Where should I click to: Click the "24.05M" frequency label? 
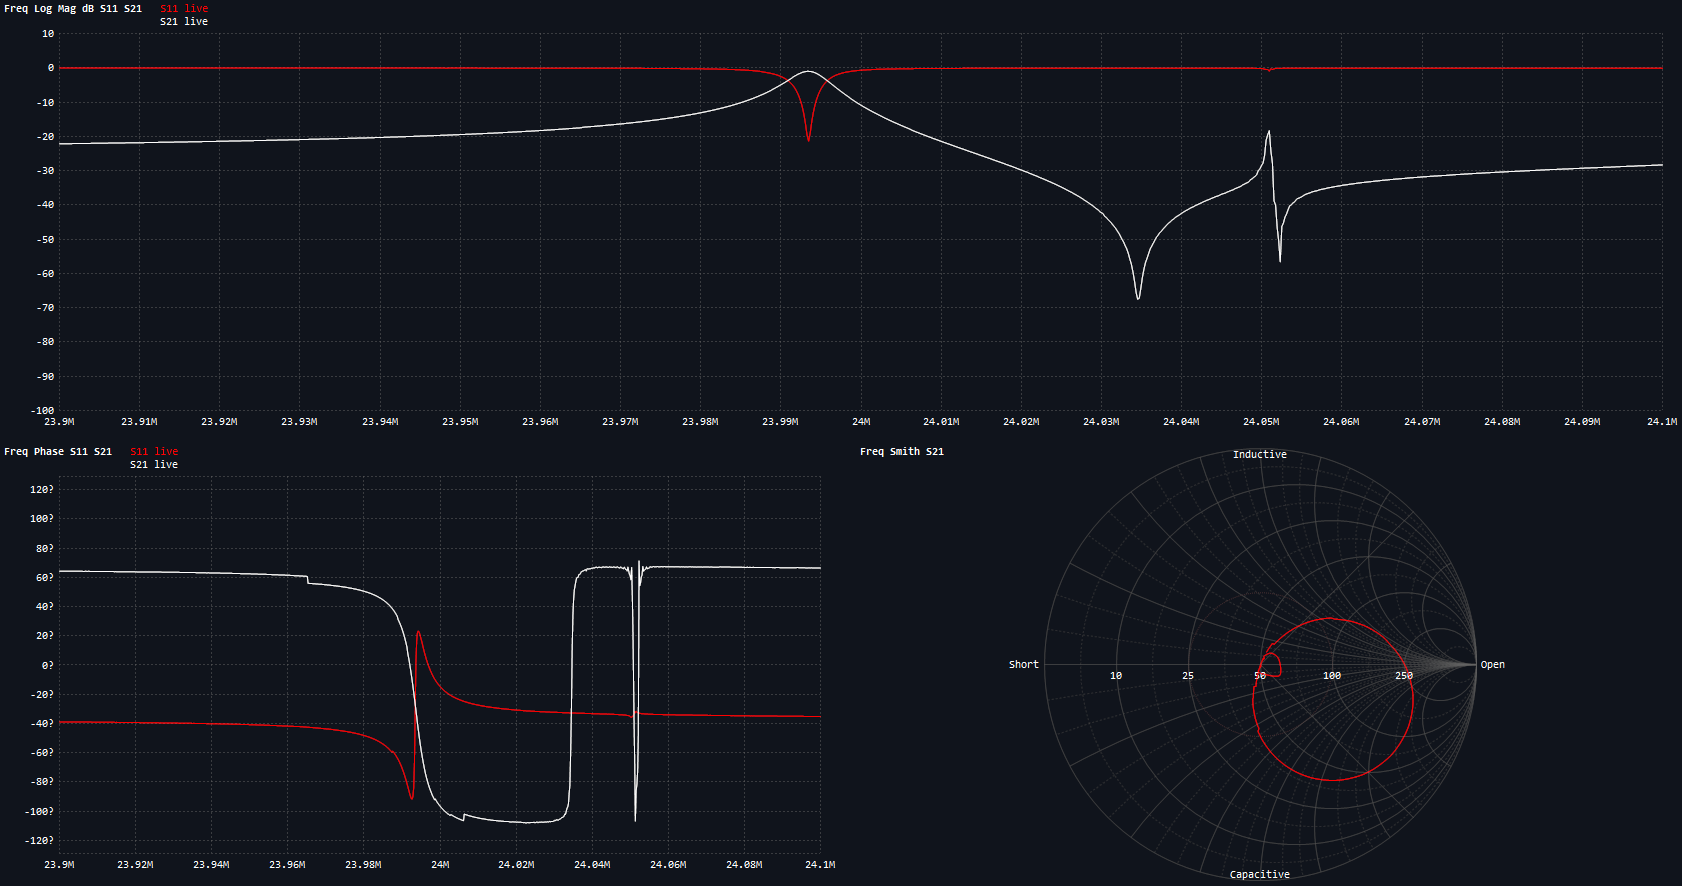[x=1261, y=421]
